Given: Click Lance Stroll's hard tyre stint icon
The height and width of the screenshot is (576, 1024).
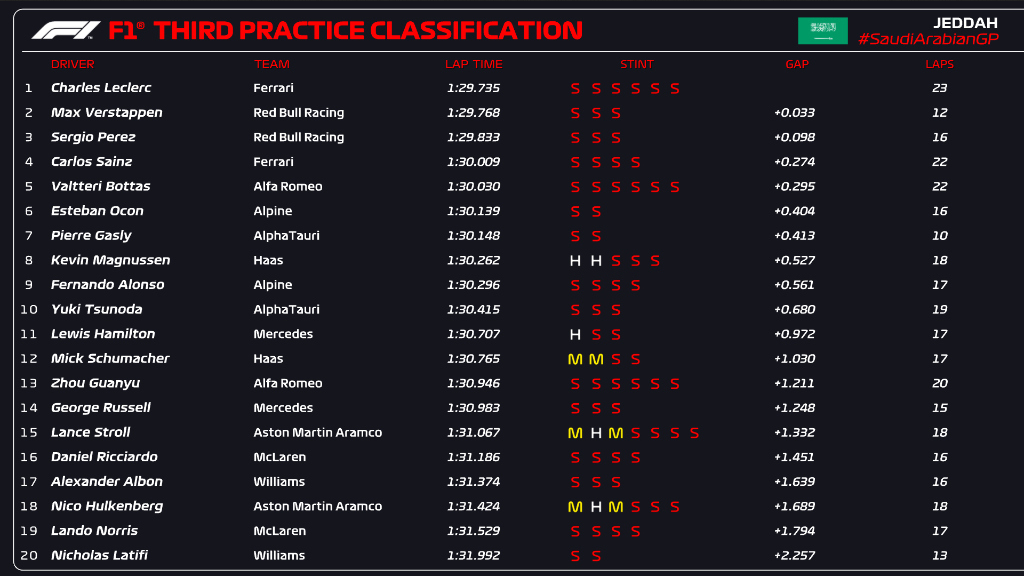Looking at the screenshot, I should 595,433.
